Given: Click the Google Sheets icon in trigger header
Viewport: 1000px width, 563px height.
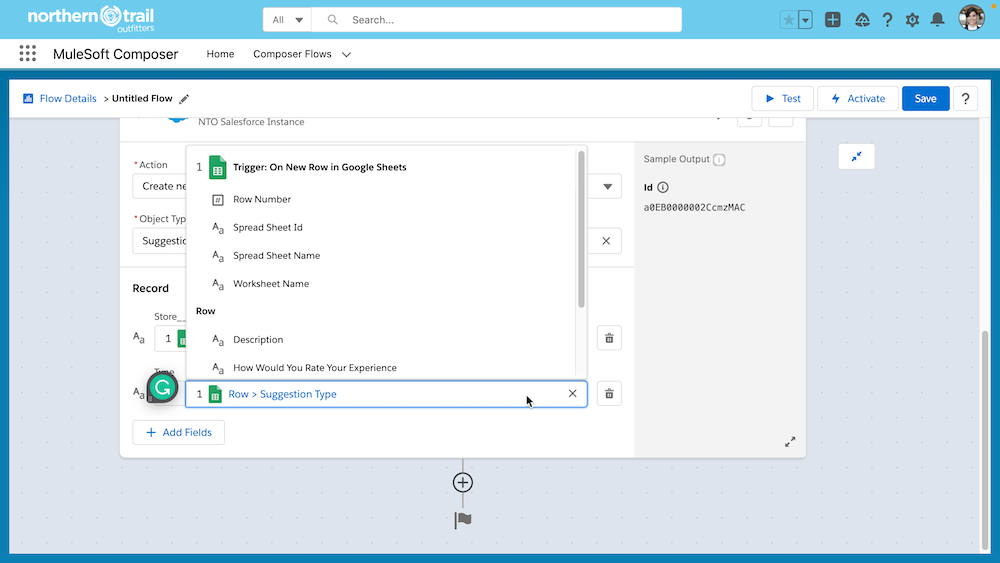Looking at the screenshot, I should click(x=217, y=167).
